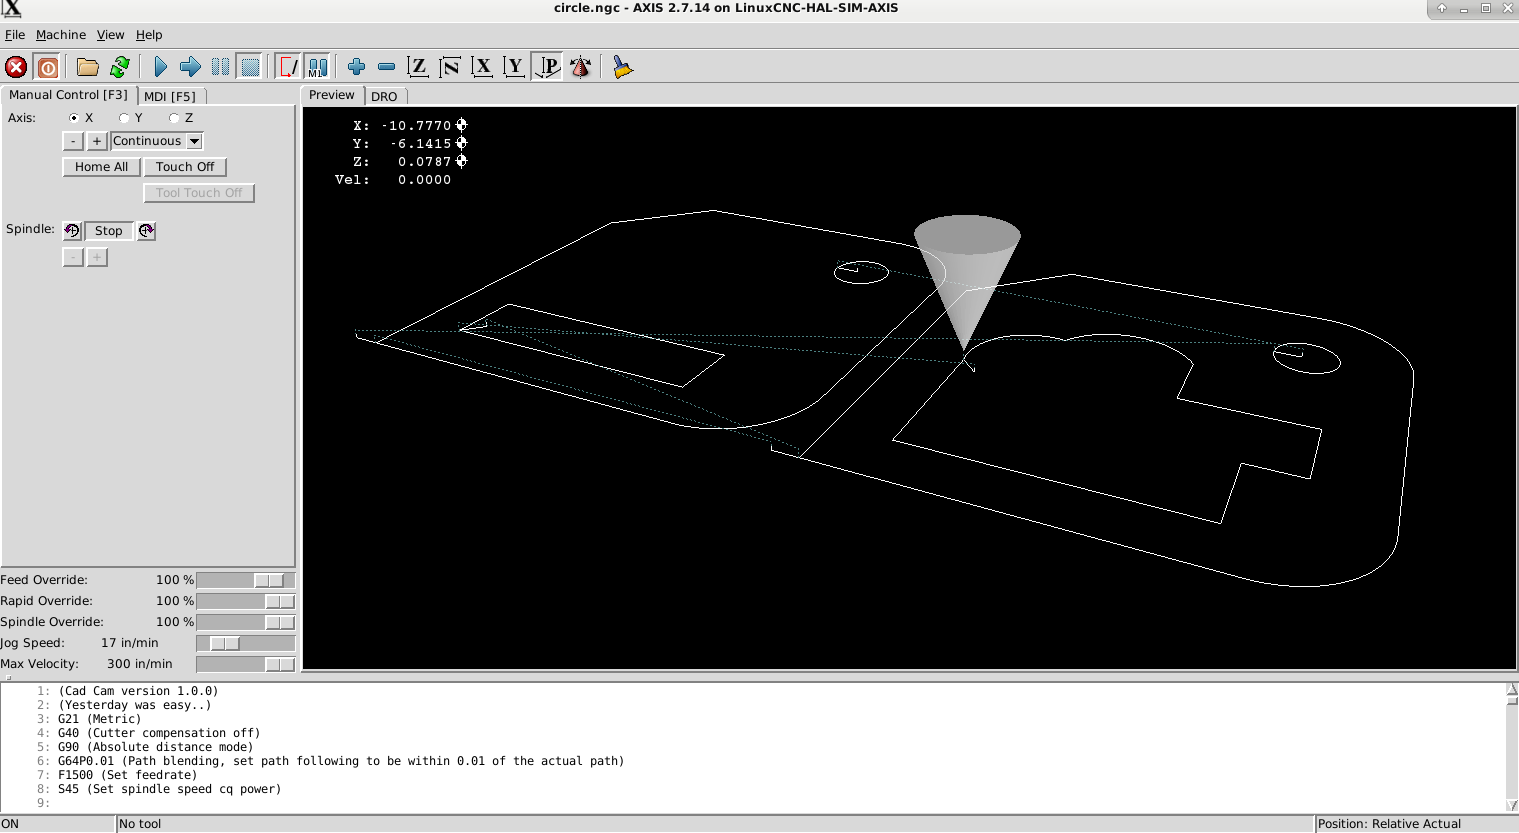Toggle the Machine Power button

(x=47, y=67)
